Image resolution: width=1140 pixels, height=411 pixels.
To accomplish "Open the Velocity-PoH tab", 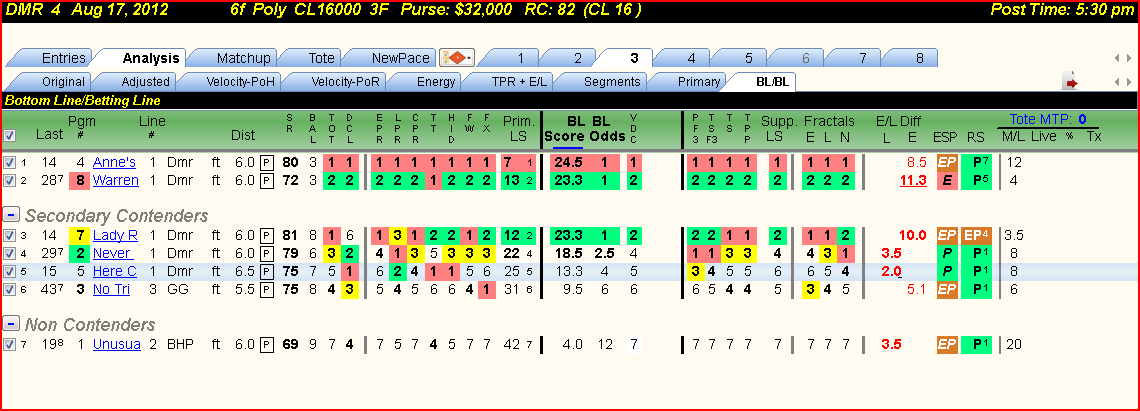I will [241, 81].
